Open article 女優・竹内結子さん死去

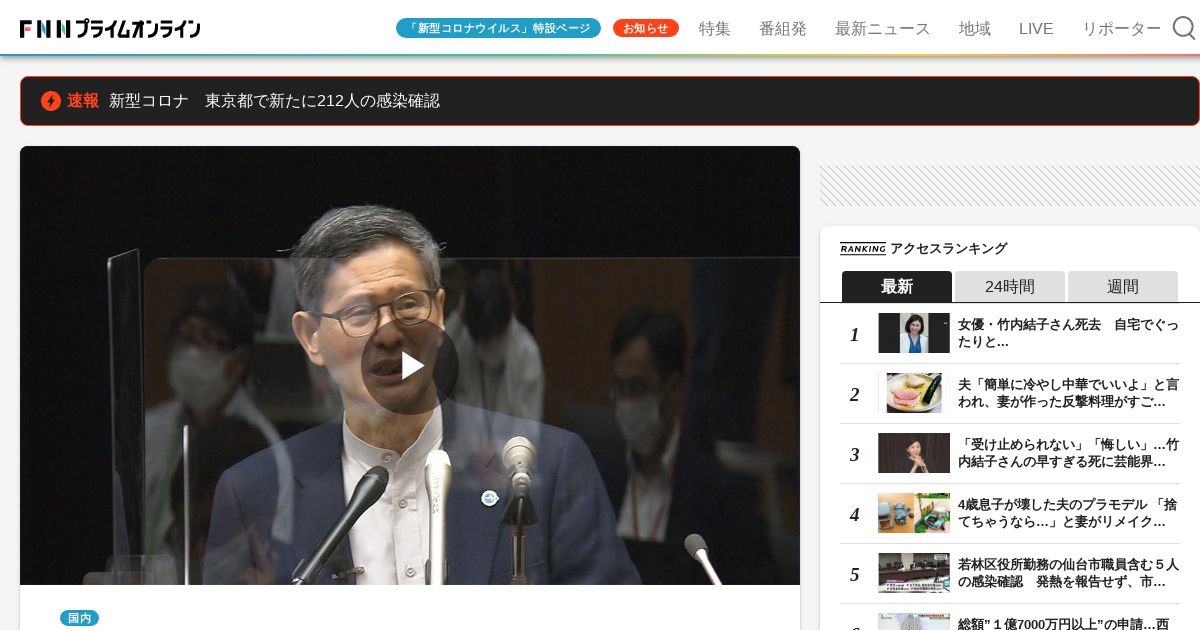(x=1068, y=333)
